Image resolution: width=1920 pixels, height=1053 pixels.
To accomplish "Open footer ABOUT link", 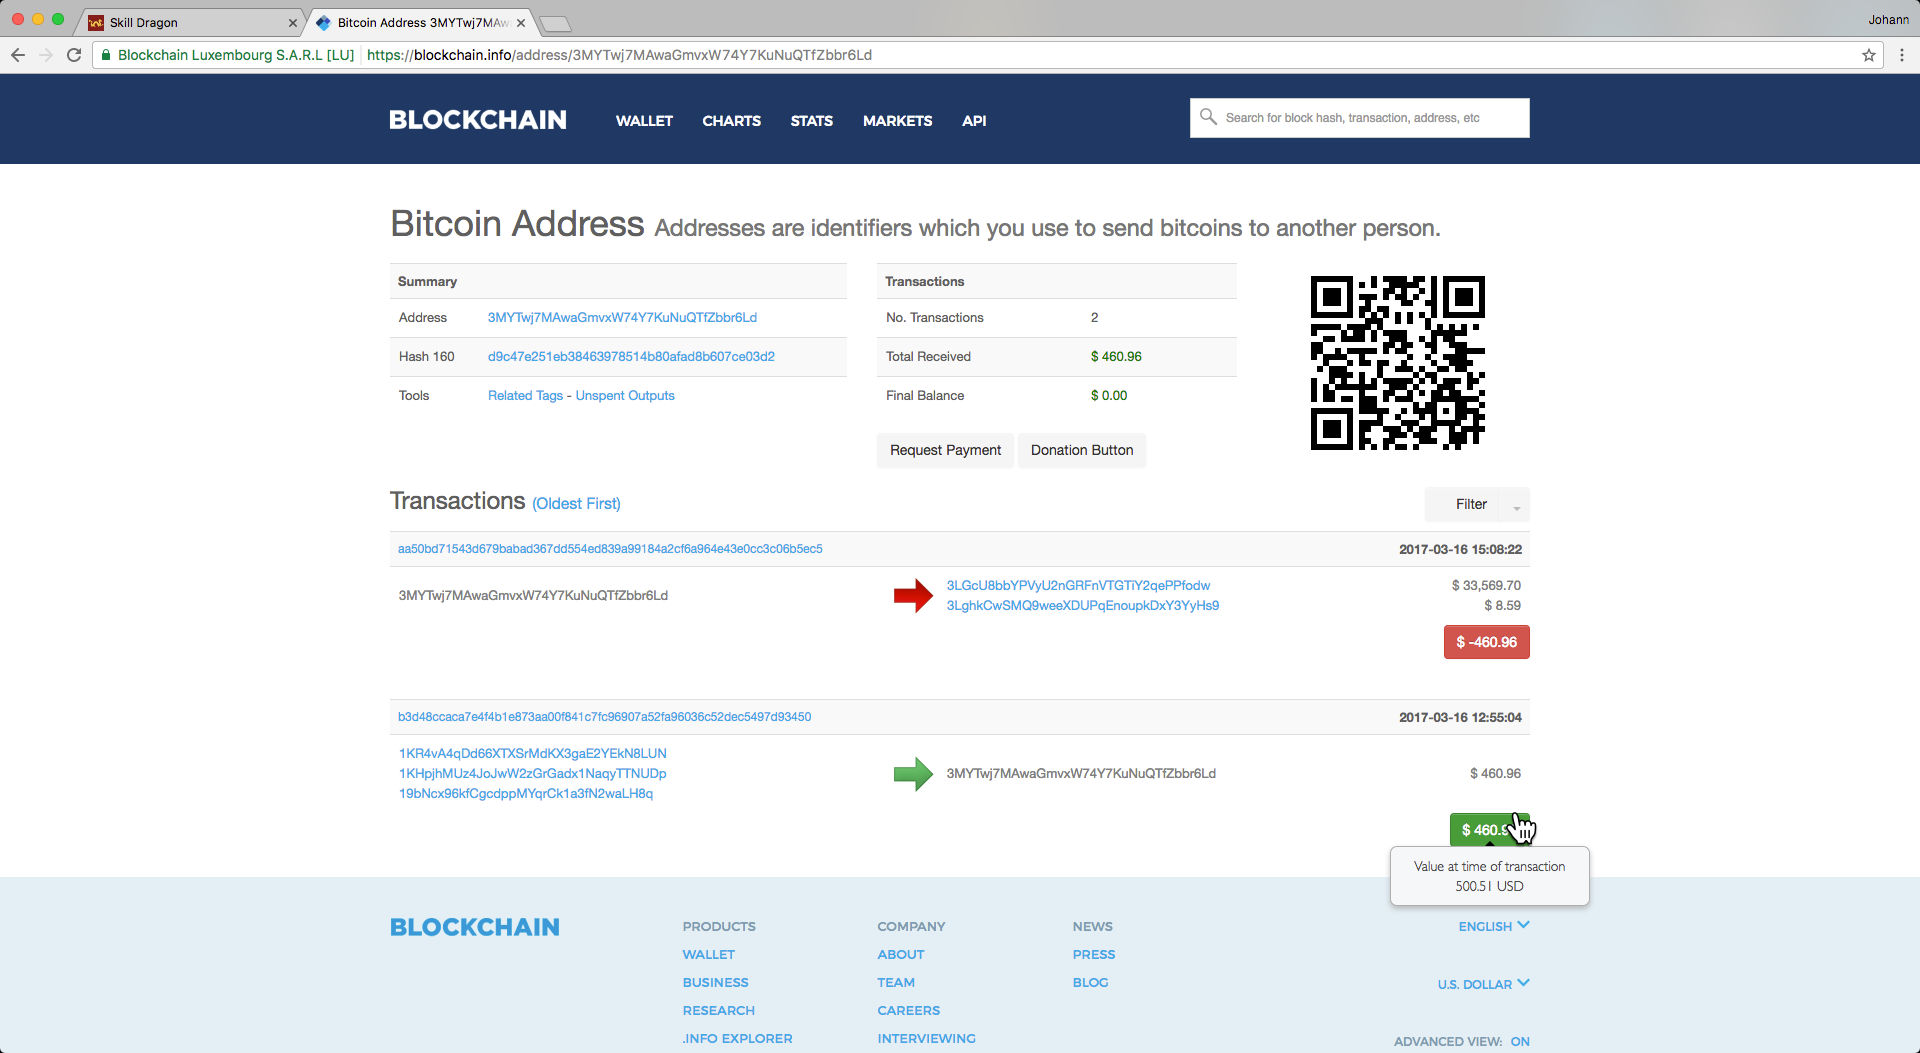I will tap(901, 954).
